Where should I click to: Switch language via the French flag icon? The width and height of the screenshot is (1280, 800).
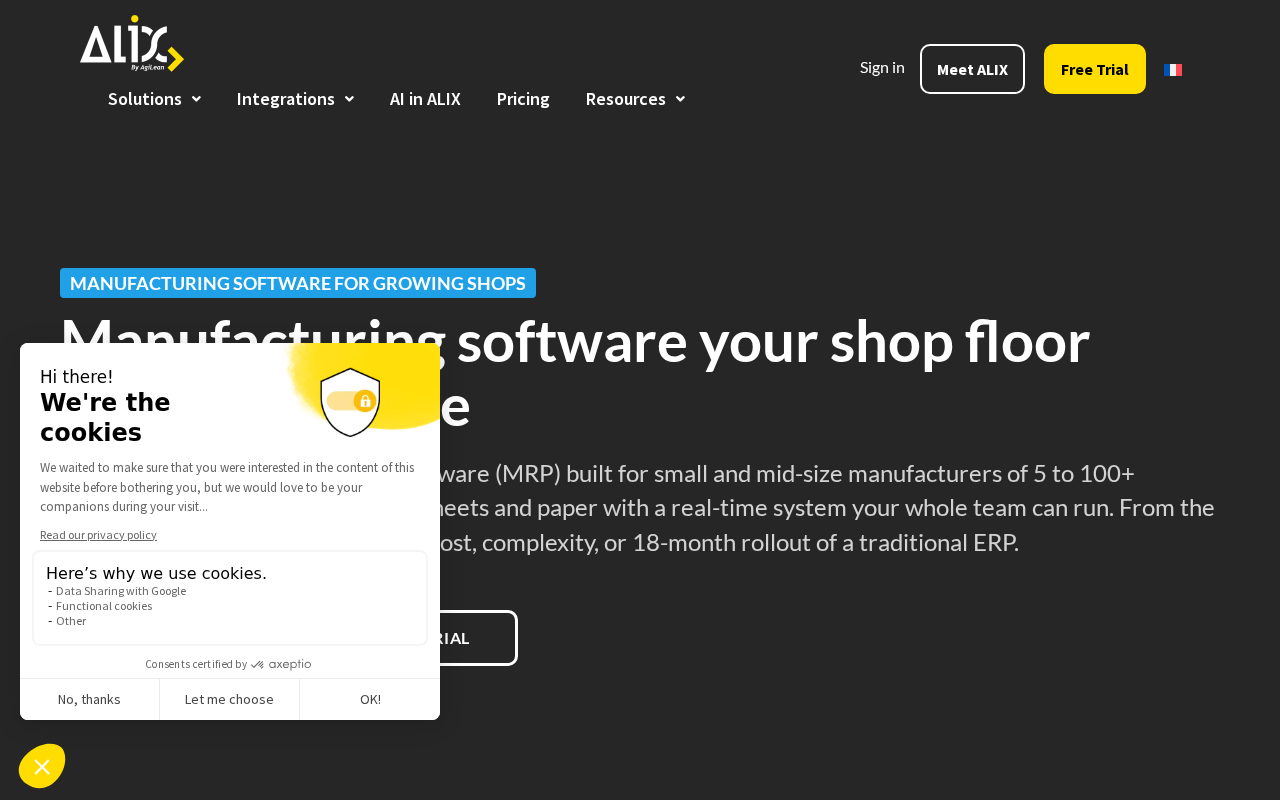pos(1173,70)
